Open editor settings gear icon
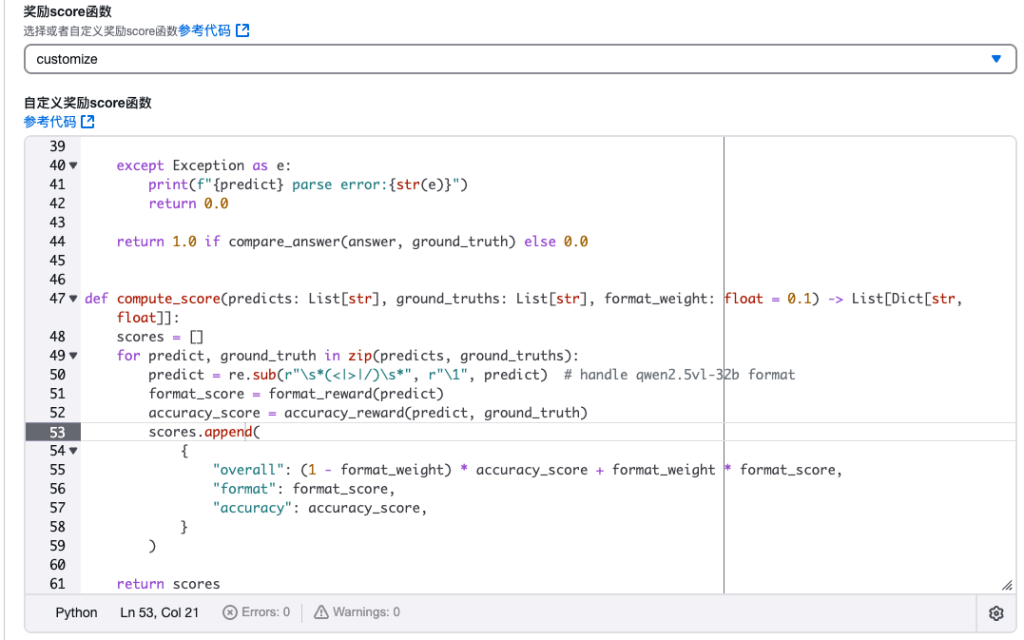1024x640 pixels. 996,613
